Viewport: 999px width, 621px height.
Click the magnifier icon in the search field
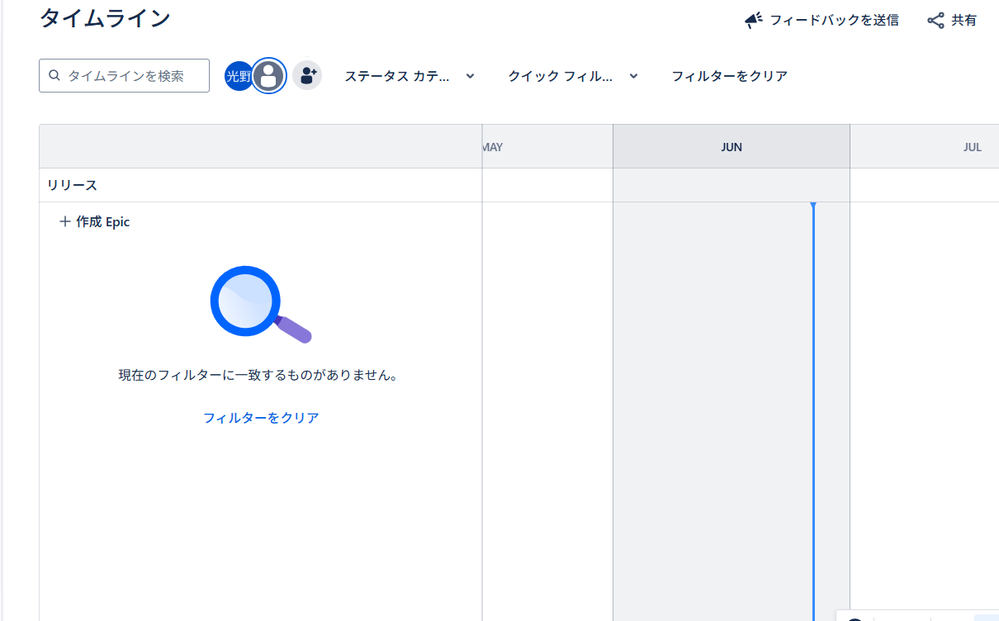click(x=53, y=75)
